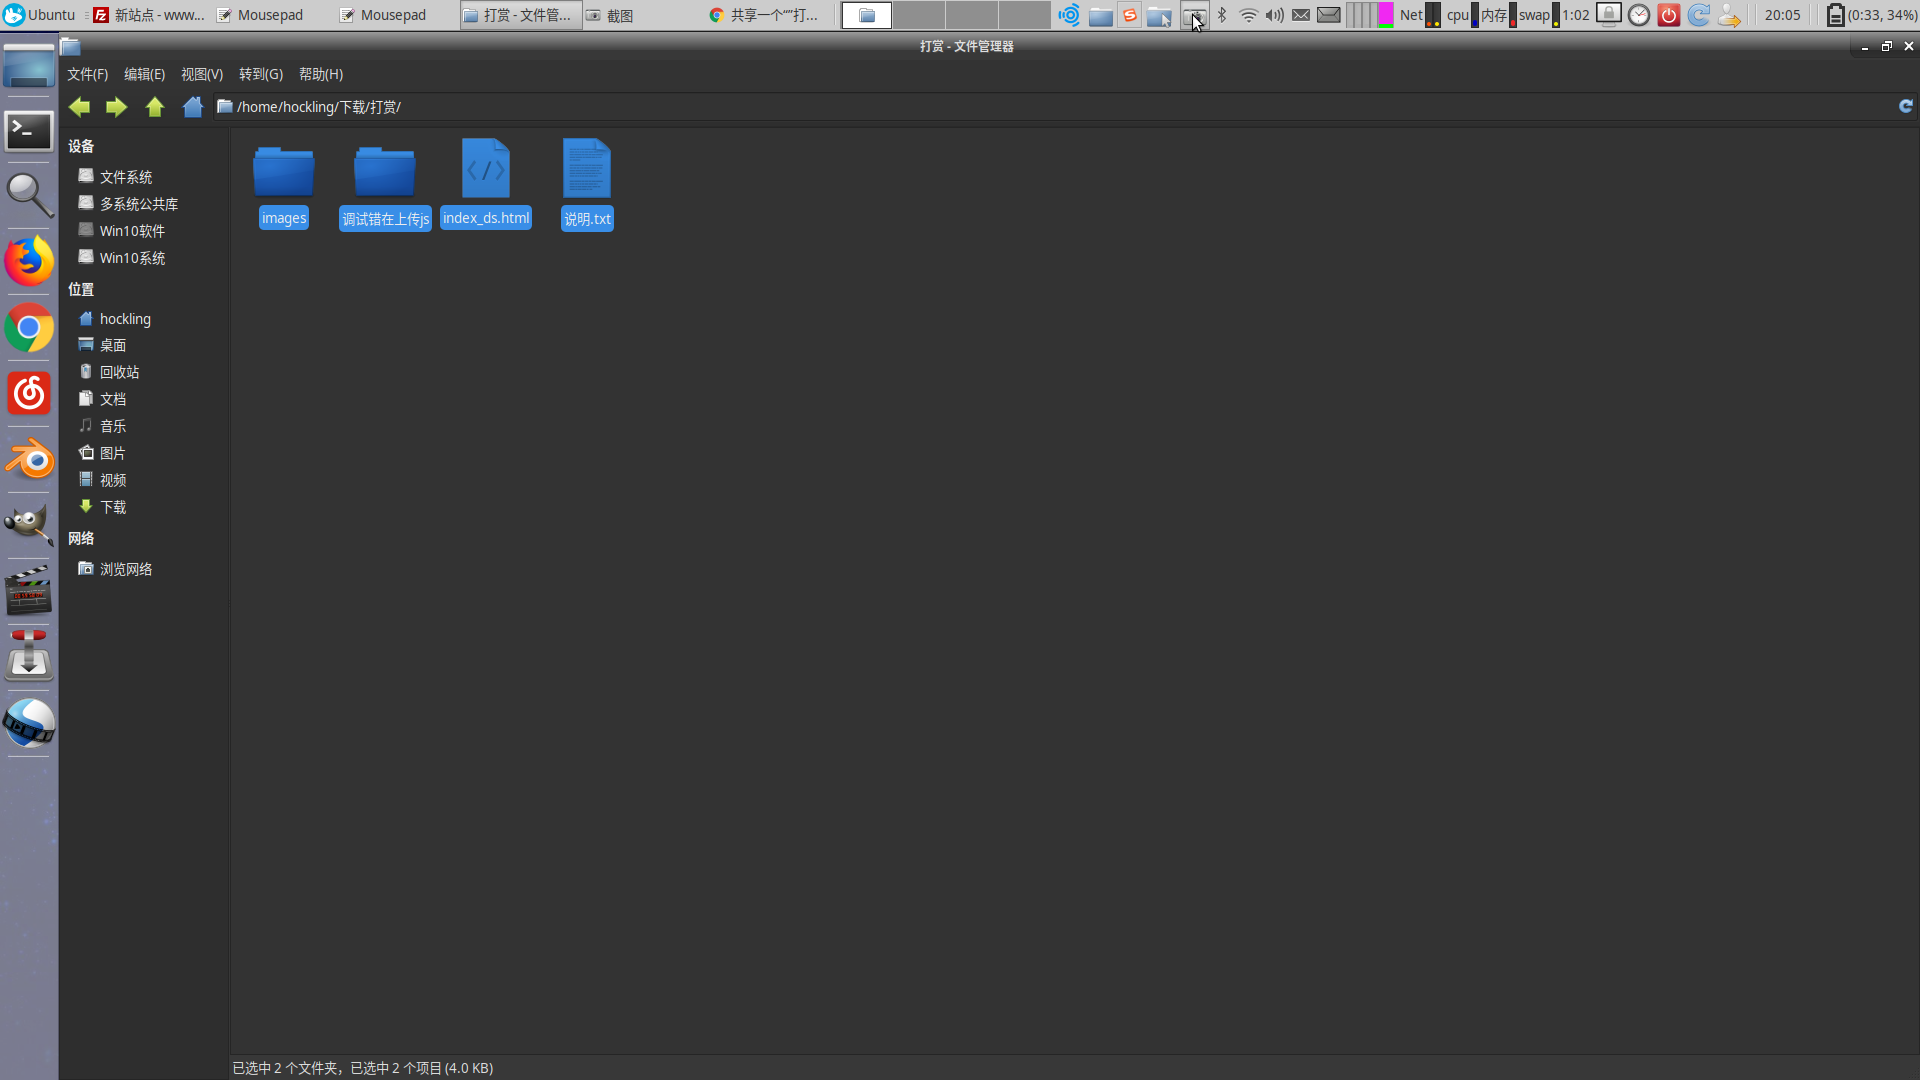
Task: Switch to the Chrome 共享一个 taskbar window
Action: 764,15
